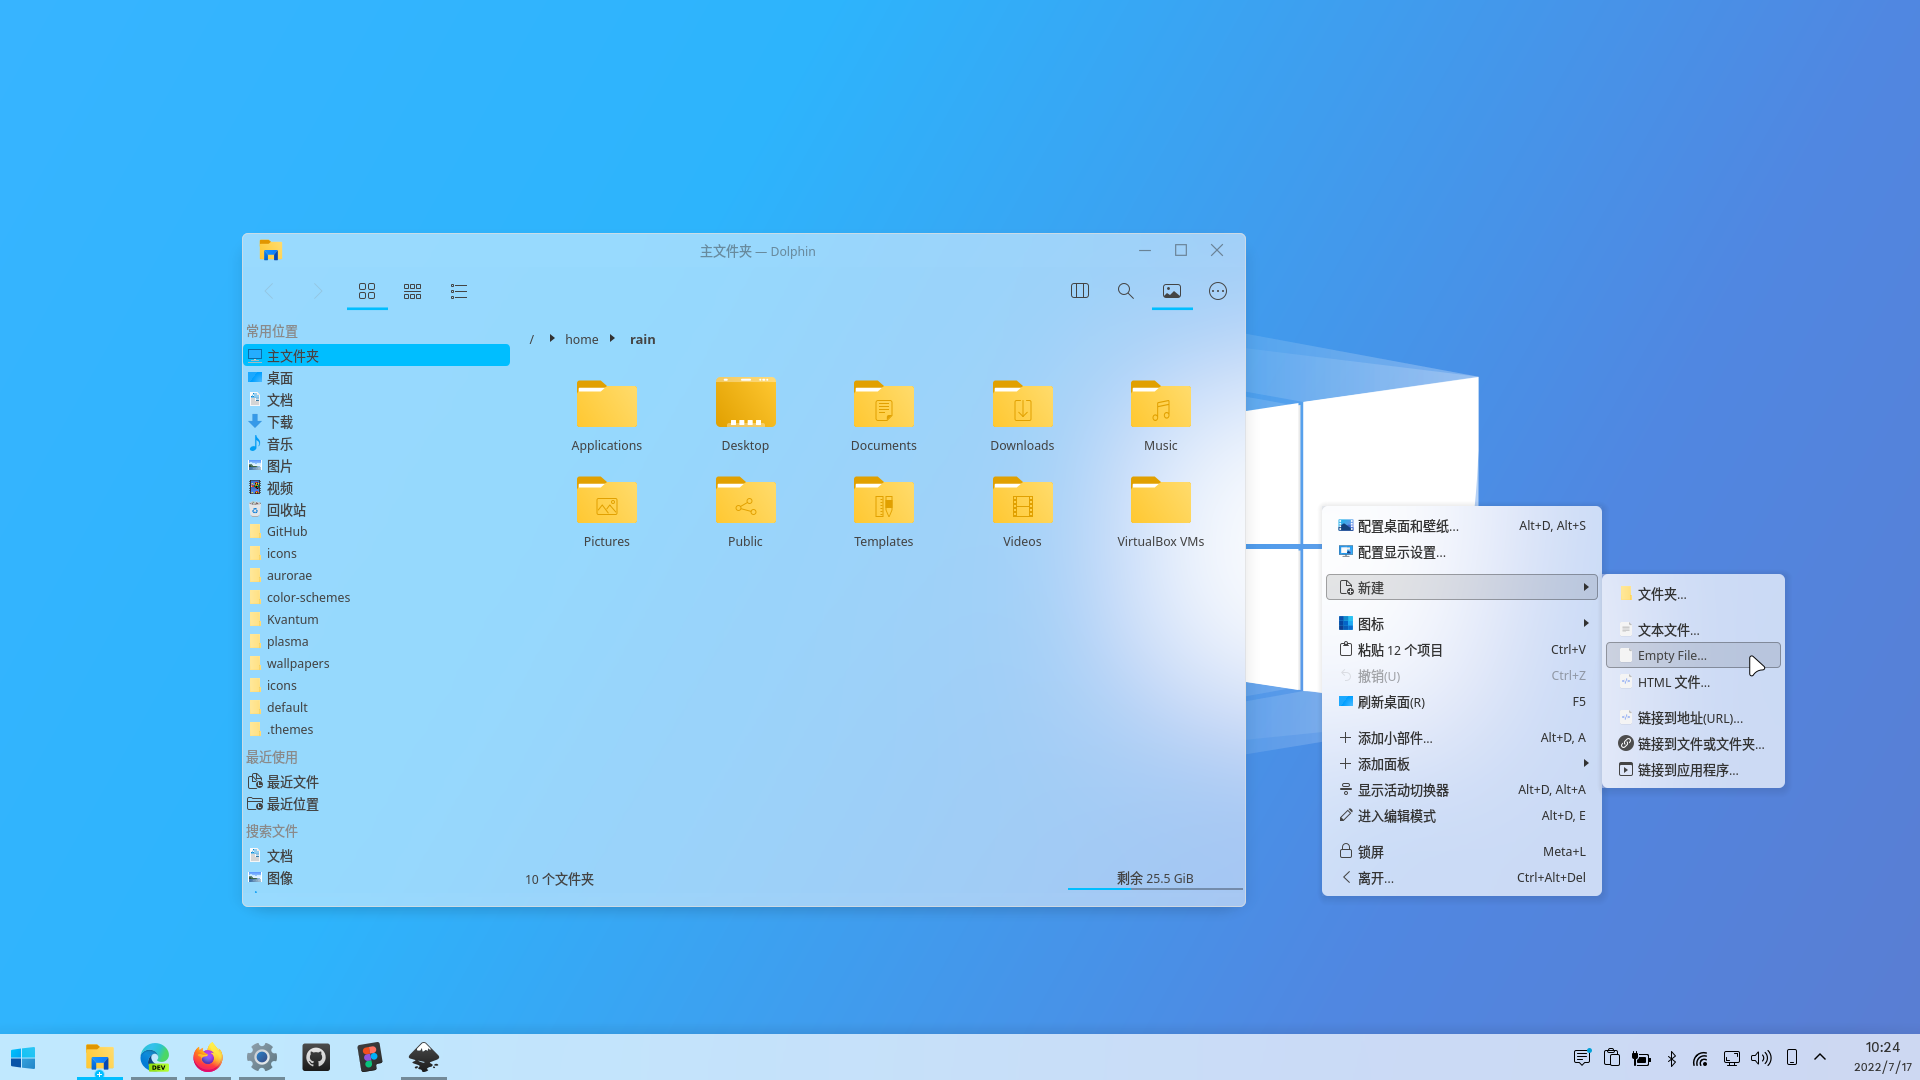The image size is (1920, 1080).
Task: Open Kvantum bookmark in sidebar
Action: click(376, 619)
